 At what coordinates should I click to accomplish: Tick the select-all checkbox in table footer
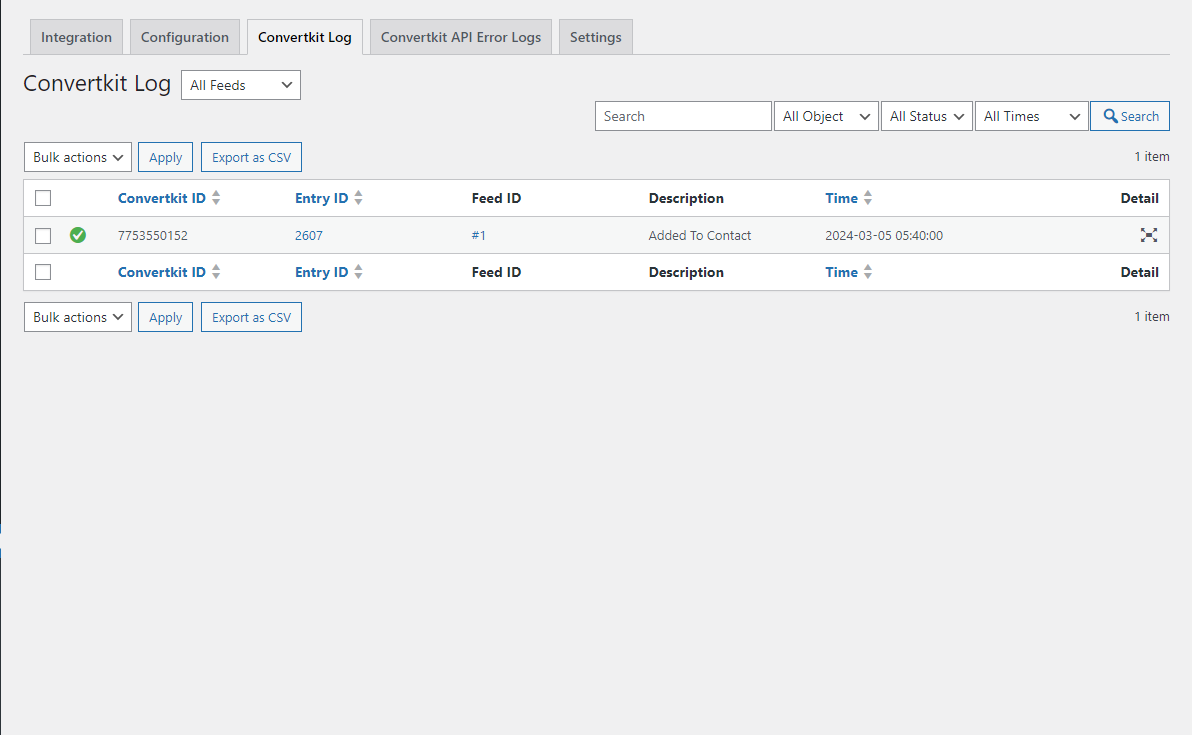click(x=43, y=272)
